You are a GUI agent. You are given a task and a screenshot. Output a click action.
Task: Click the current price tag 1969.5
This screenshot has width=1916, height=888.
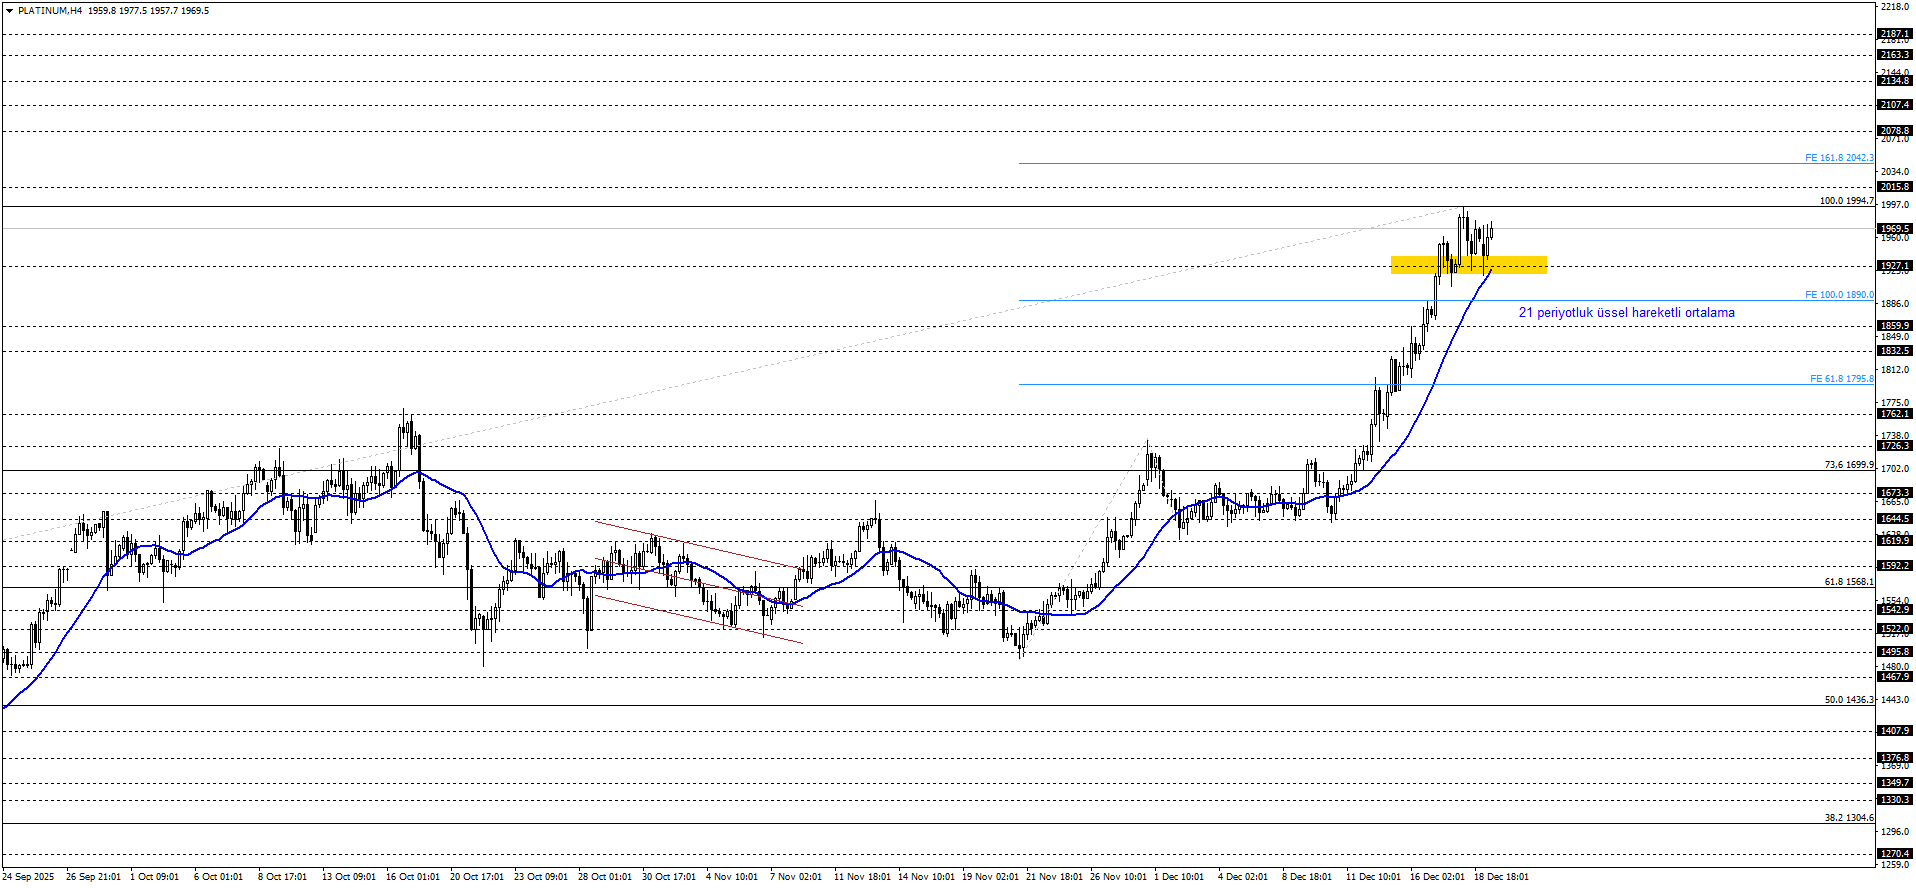[x=1894, y=229]
